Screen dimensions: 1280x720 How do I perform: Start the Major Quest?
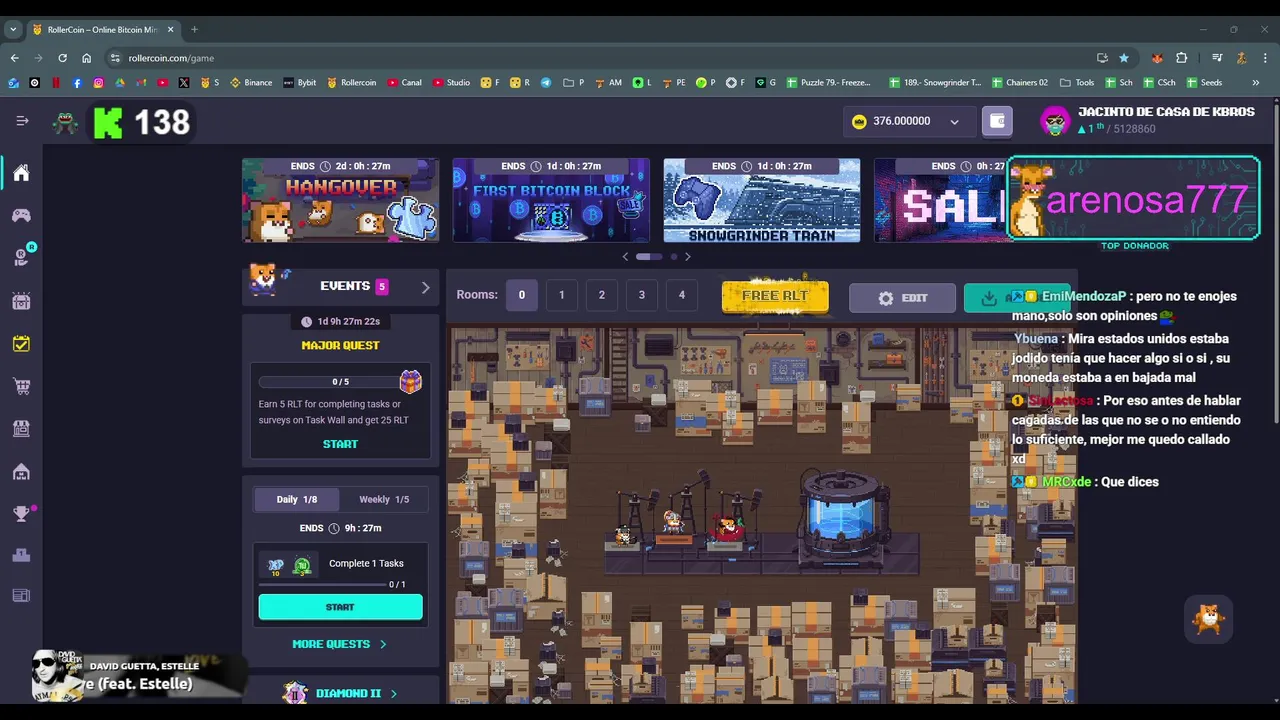[340, 444]
